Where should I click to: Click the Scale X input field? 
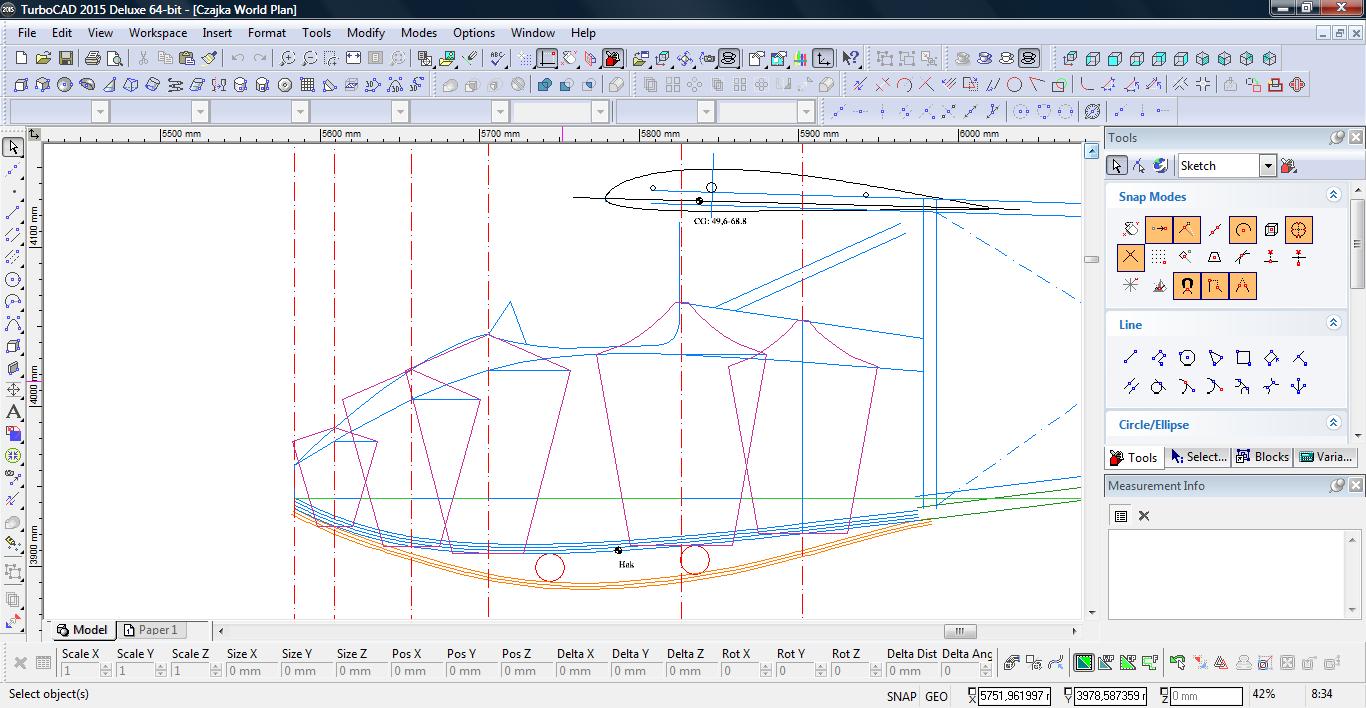pos(80,671)
